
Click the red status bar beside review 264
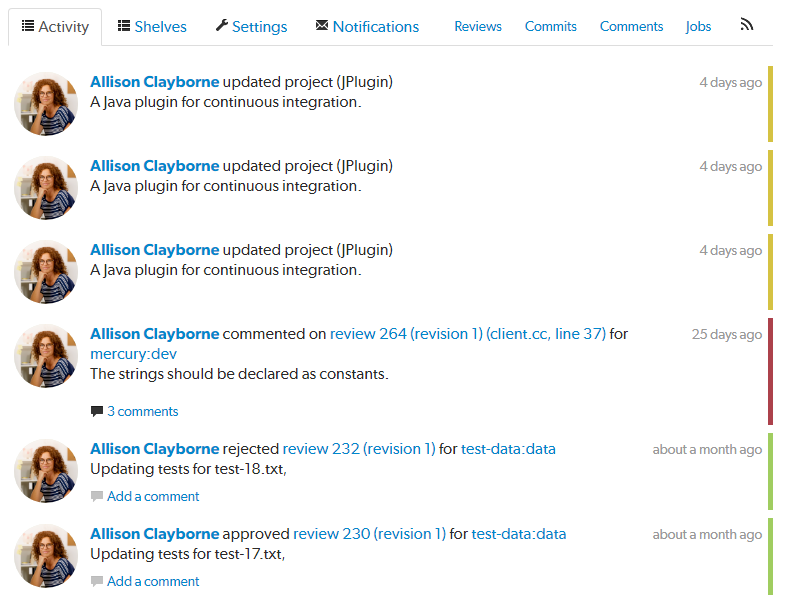[x=770, y=371]
